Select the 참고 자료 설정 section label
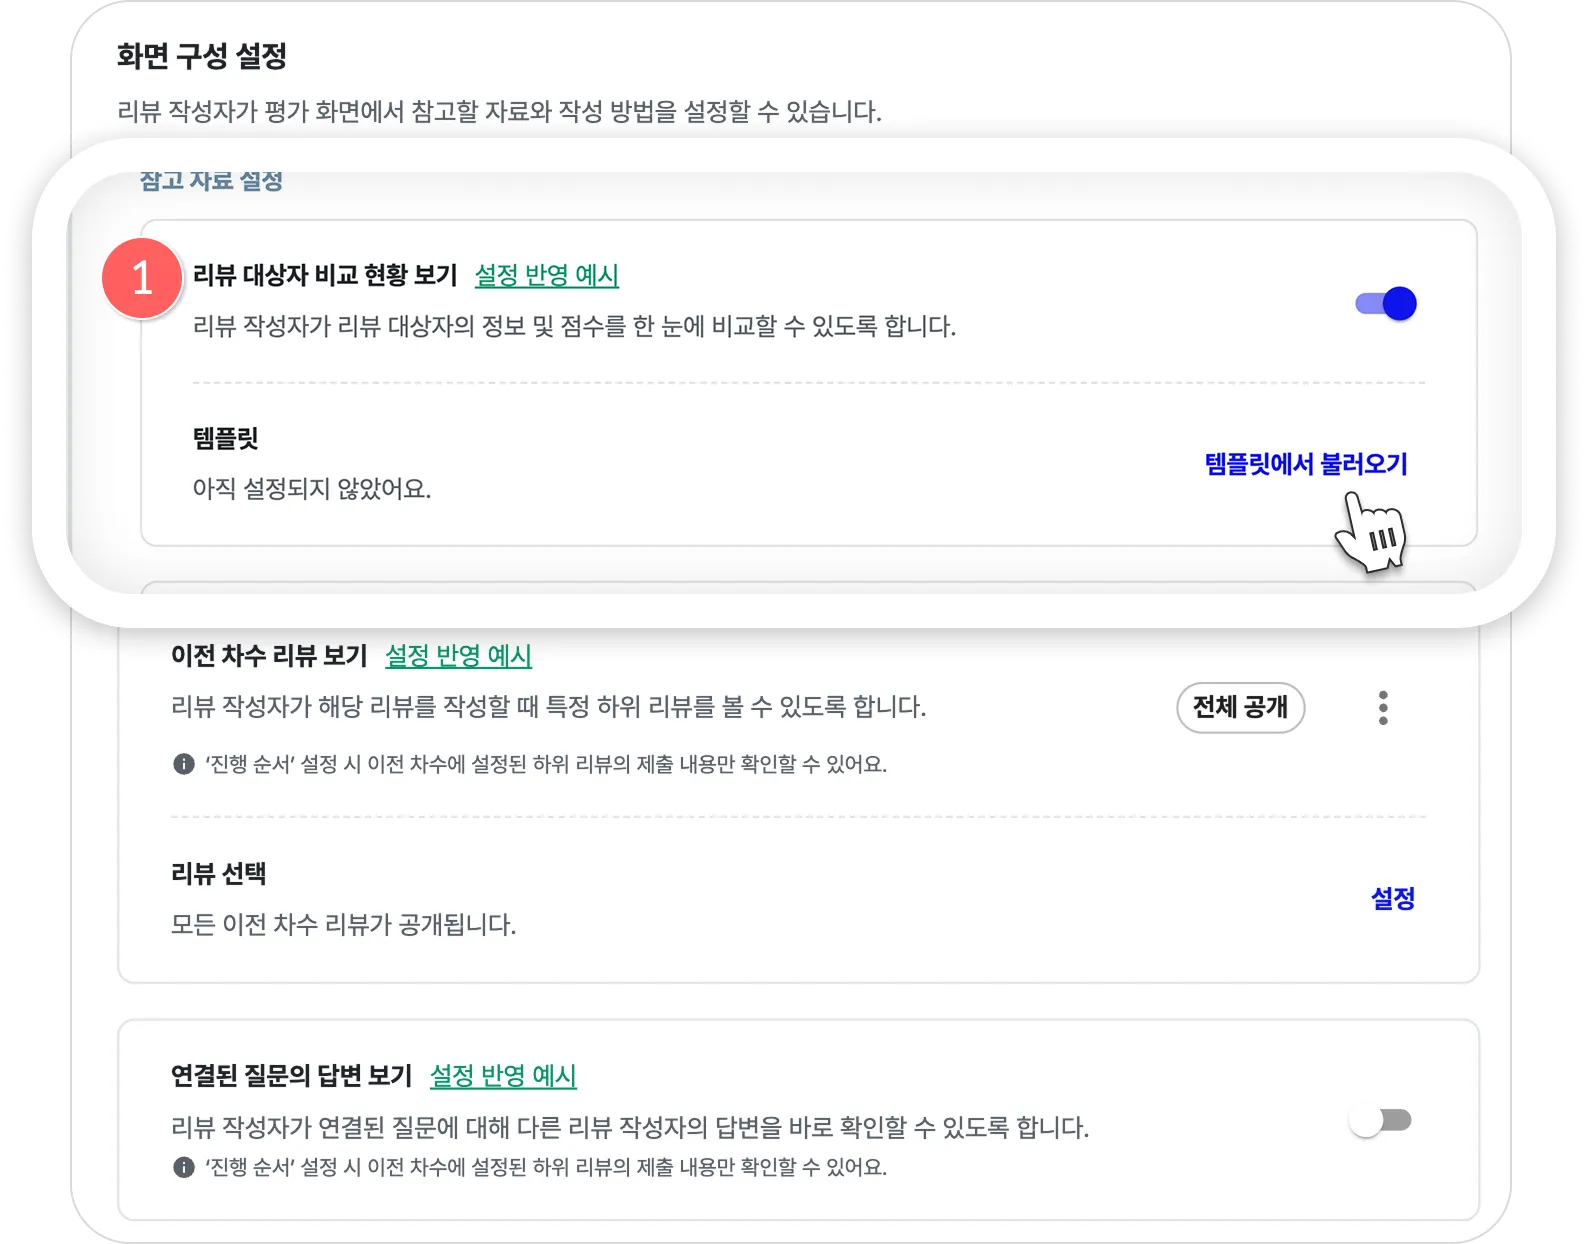Viewport: 1588px width, 1244px height. (x=211, y=181)
